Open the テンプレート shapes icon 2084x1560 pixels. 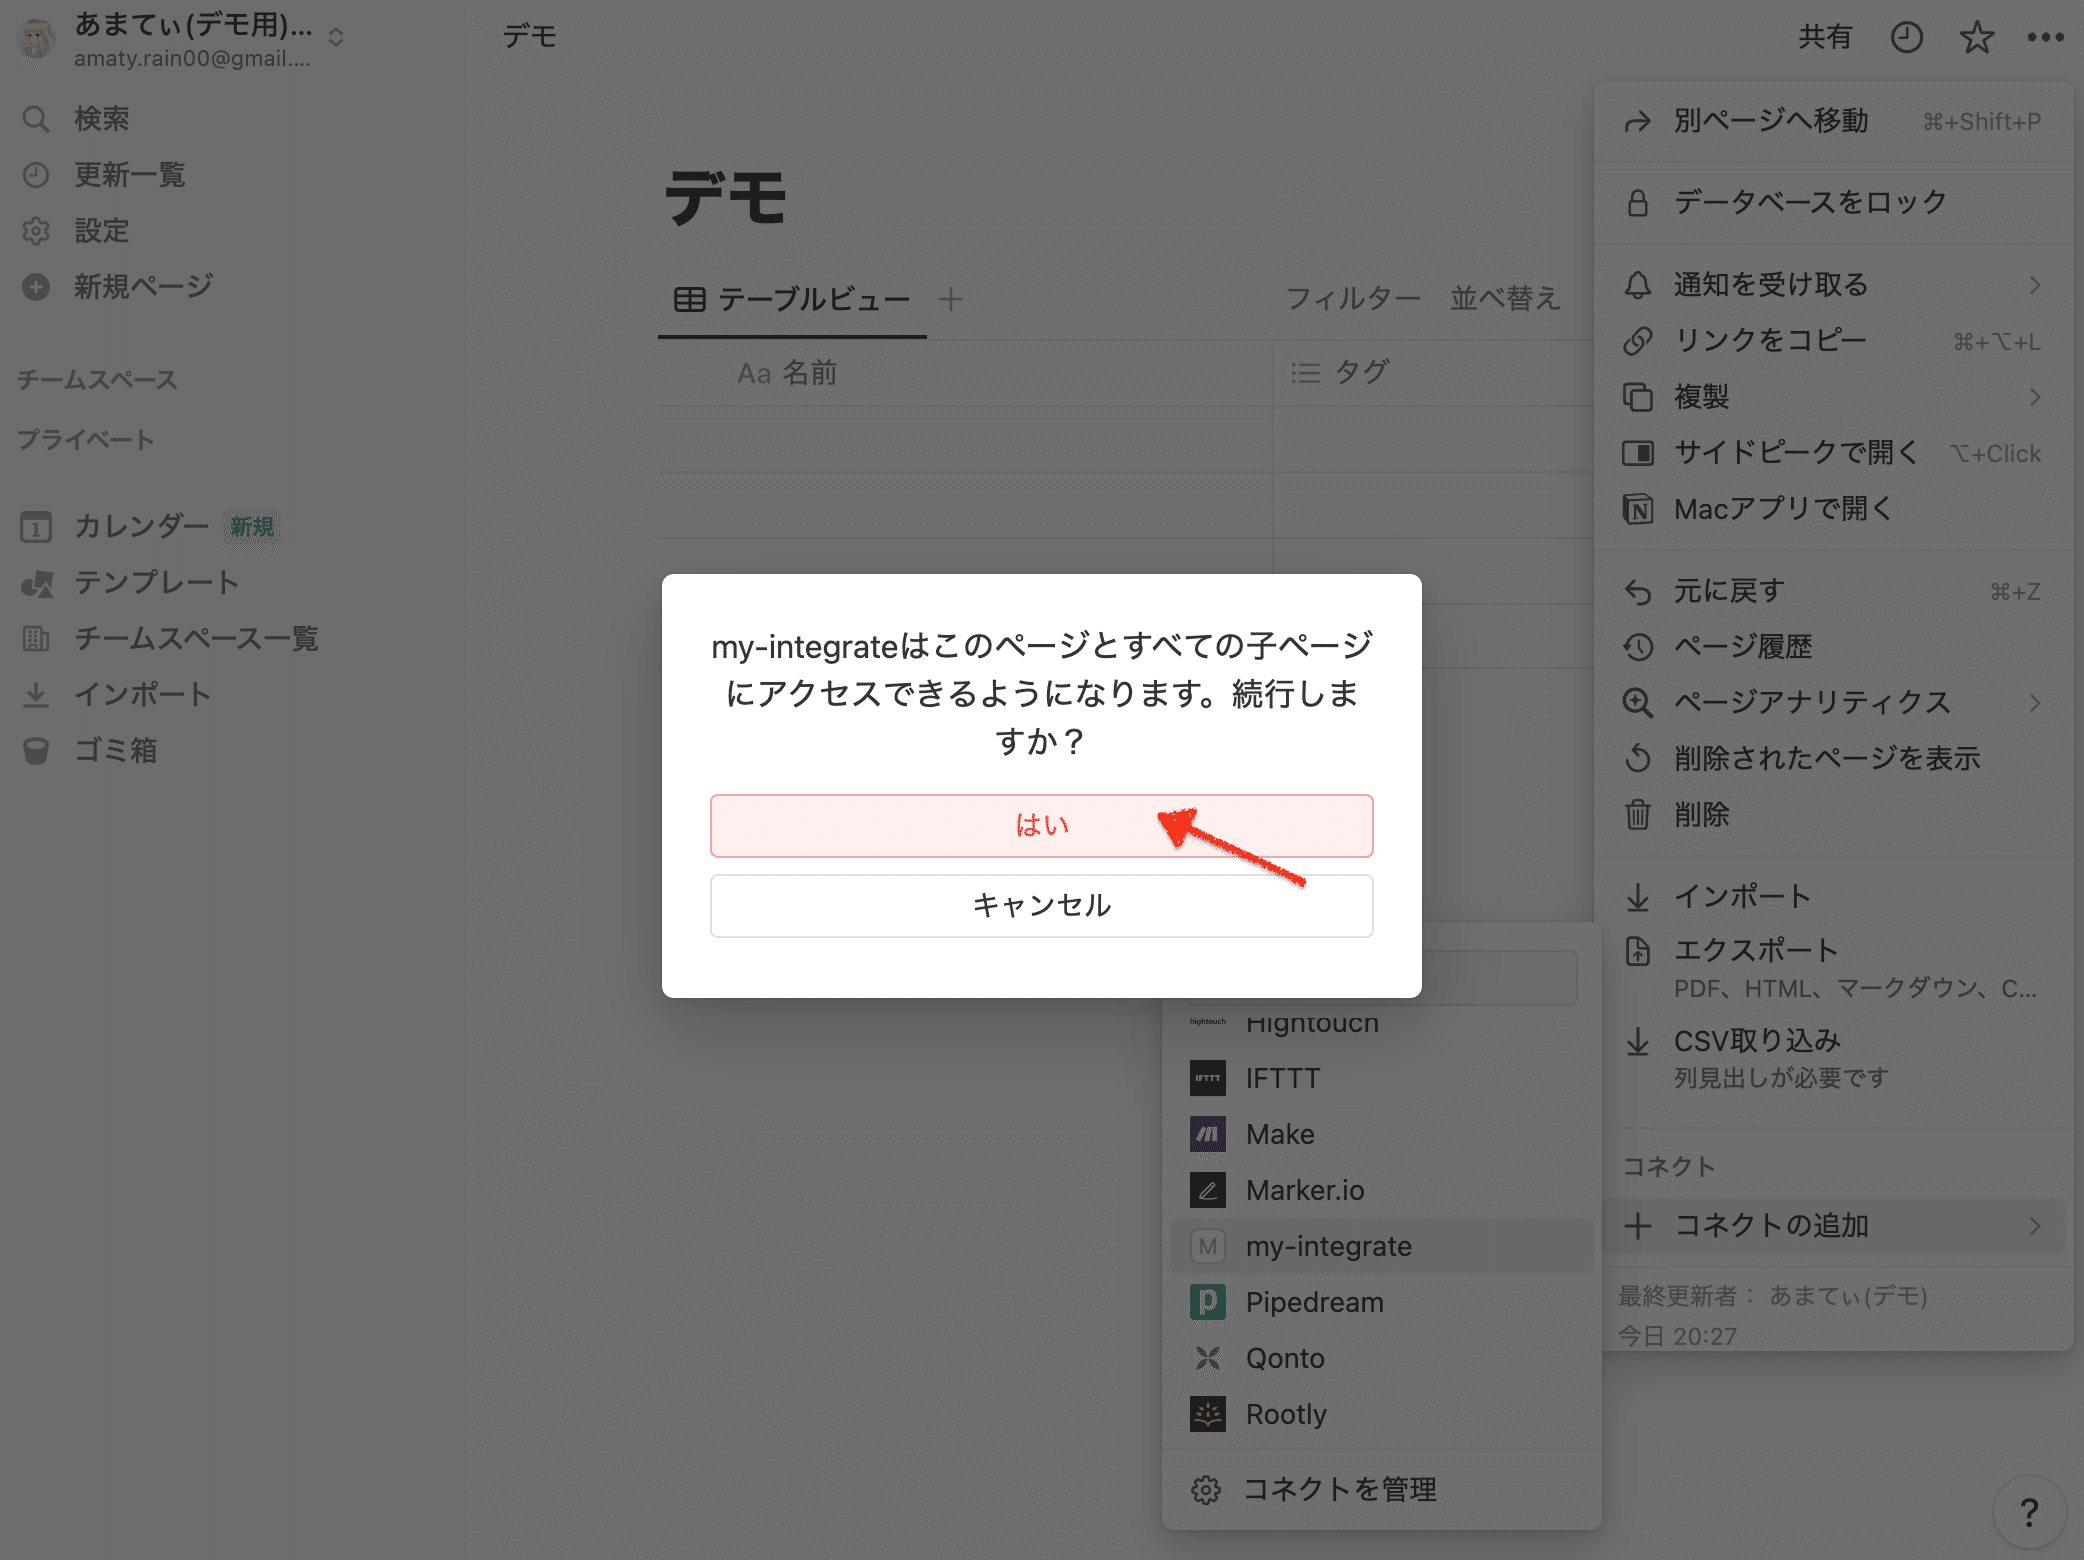pos(36,583)
